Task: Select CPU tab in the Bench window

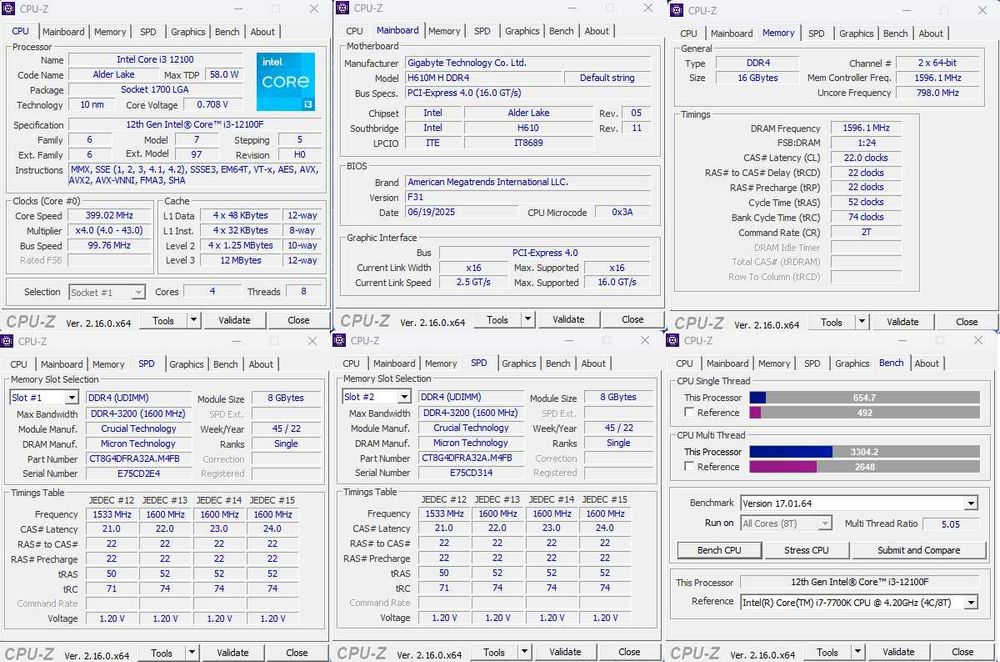Action: pos(684,364)
